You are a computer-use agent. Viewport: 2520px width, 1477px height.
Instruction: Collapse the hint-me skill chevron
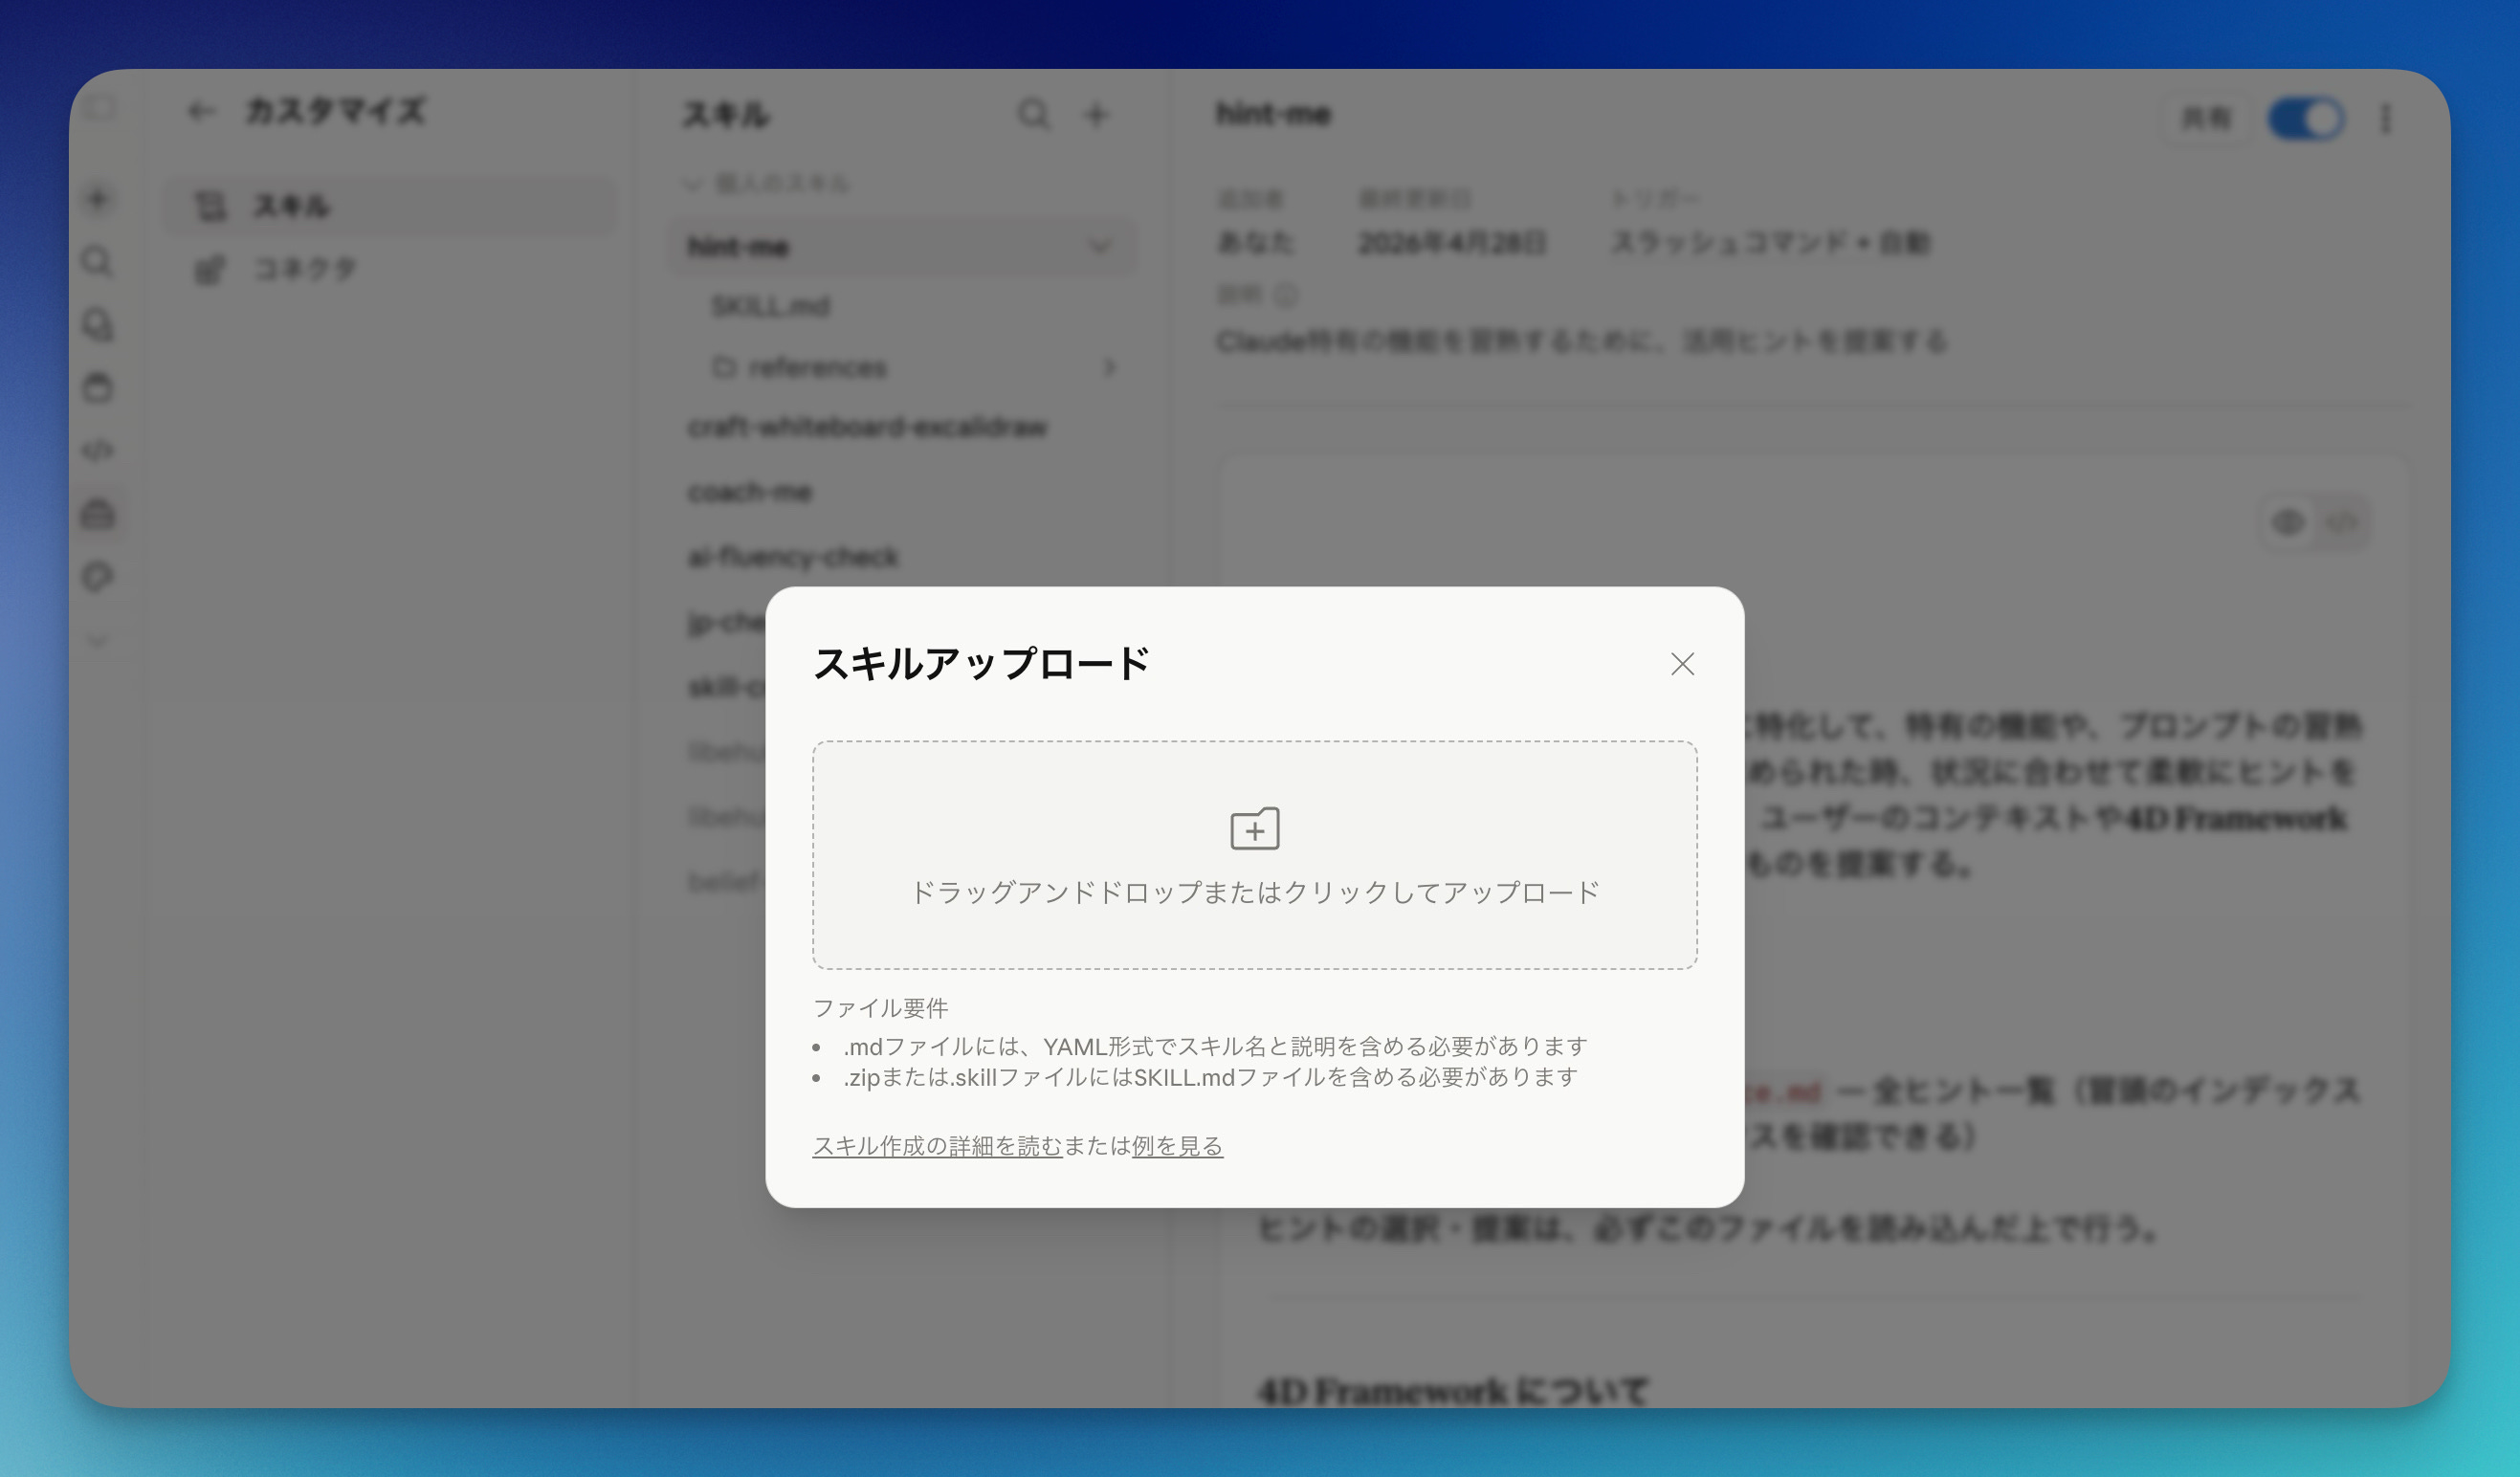click(x=1100, y=246)
